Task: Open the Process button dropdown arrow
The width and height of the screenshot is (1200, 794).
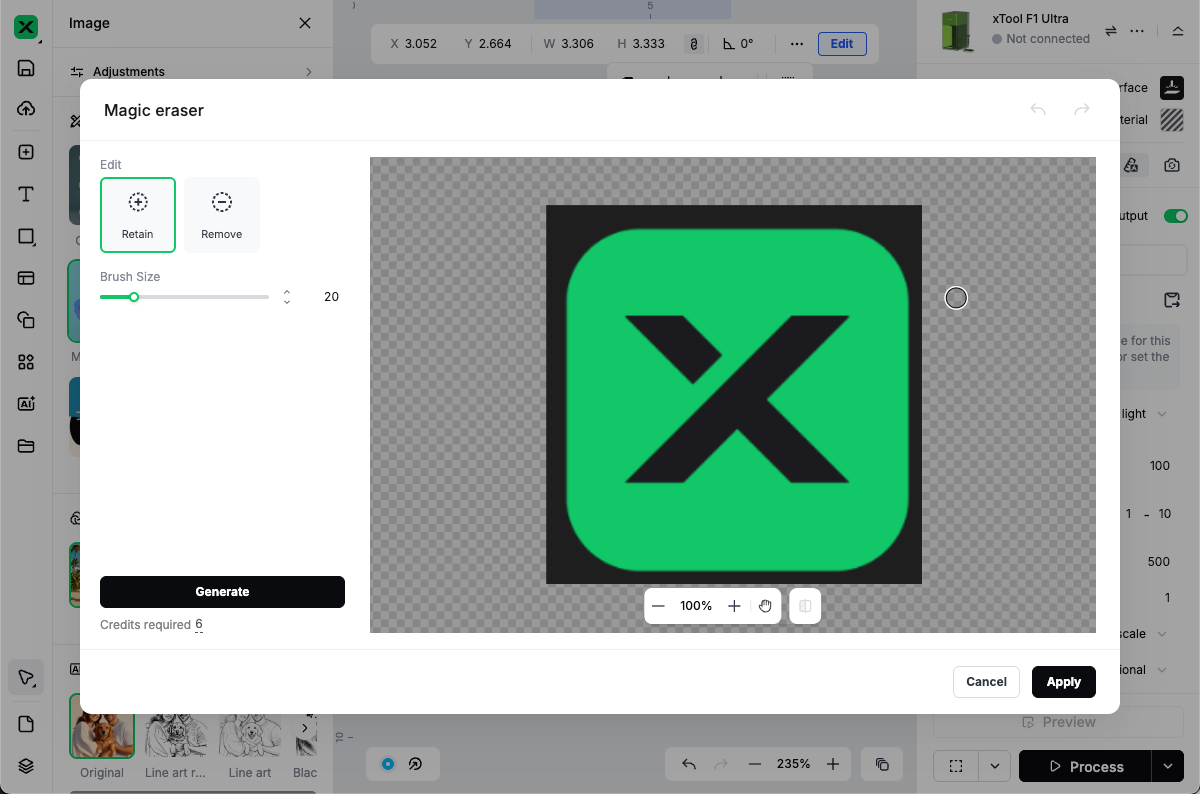Action: click(1167, 767)
